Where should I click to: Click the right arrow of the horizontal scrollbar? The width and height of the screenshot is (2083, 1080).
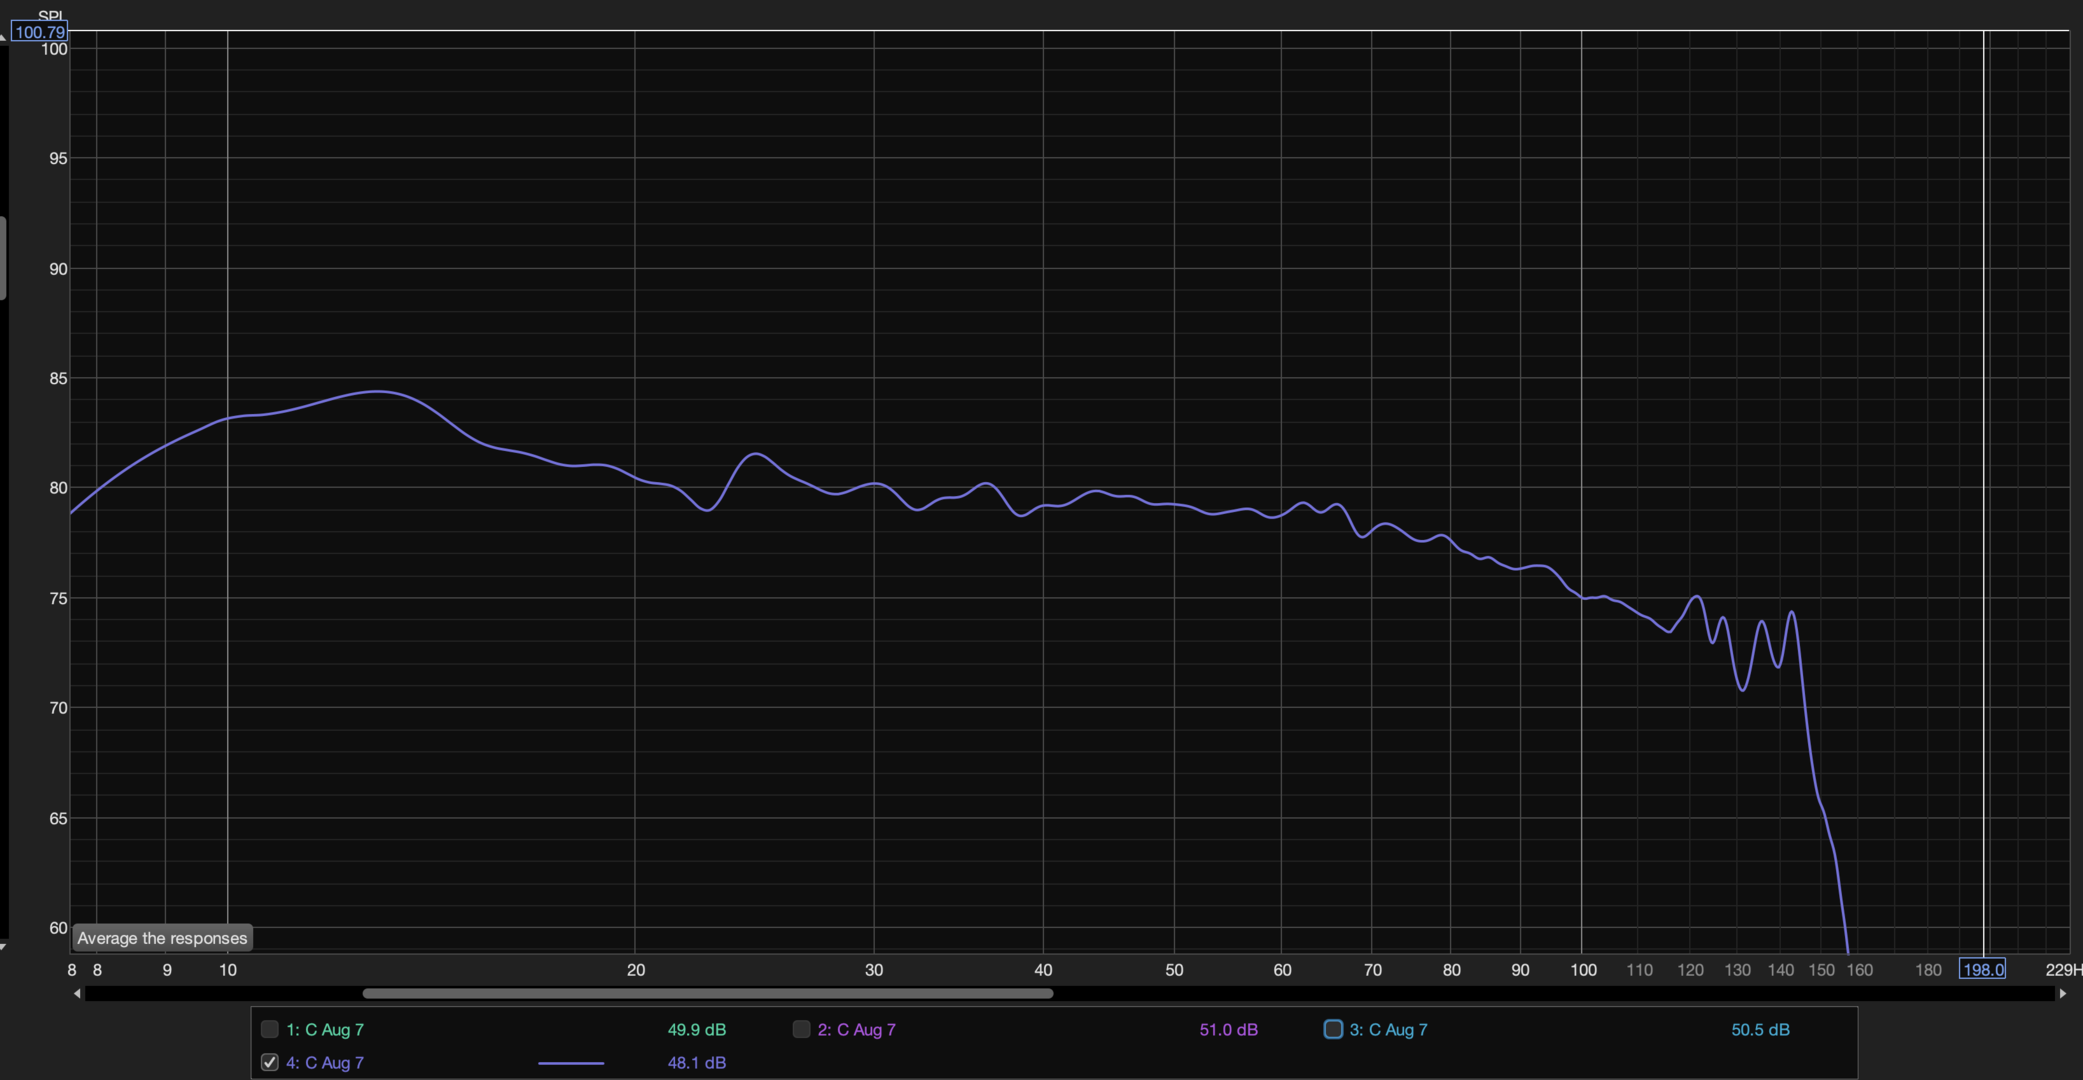click(2063, 994)
